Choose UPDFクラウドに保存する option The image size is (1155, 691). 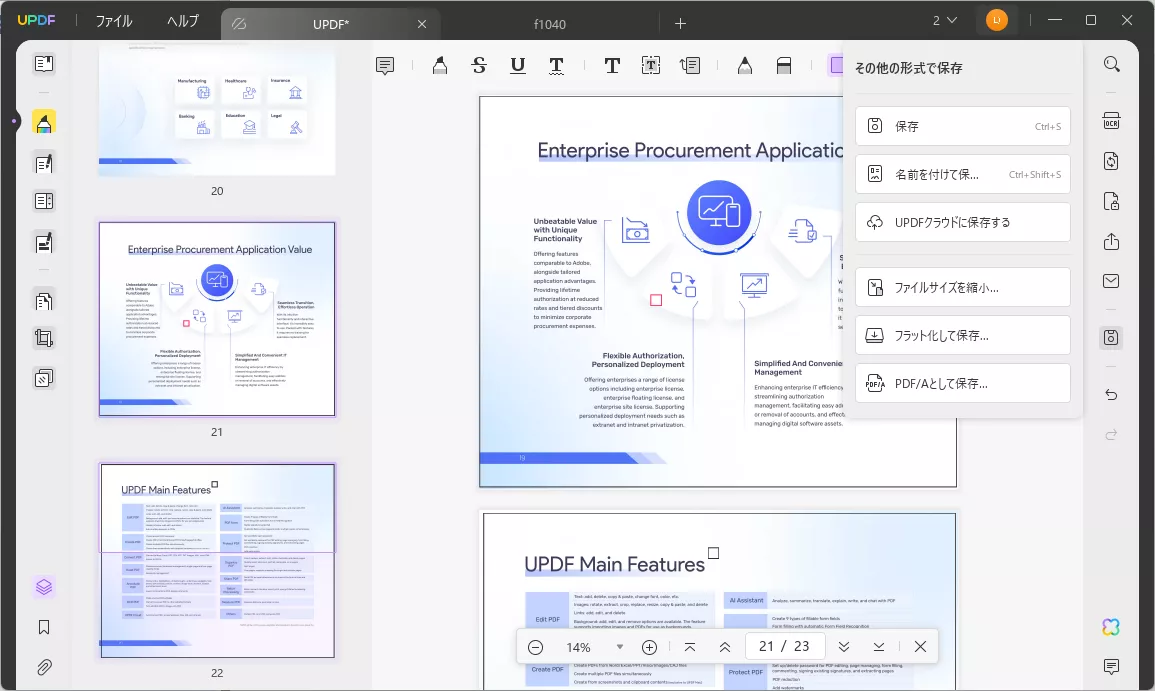[x=963, y=222]
